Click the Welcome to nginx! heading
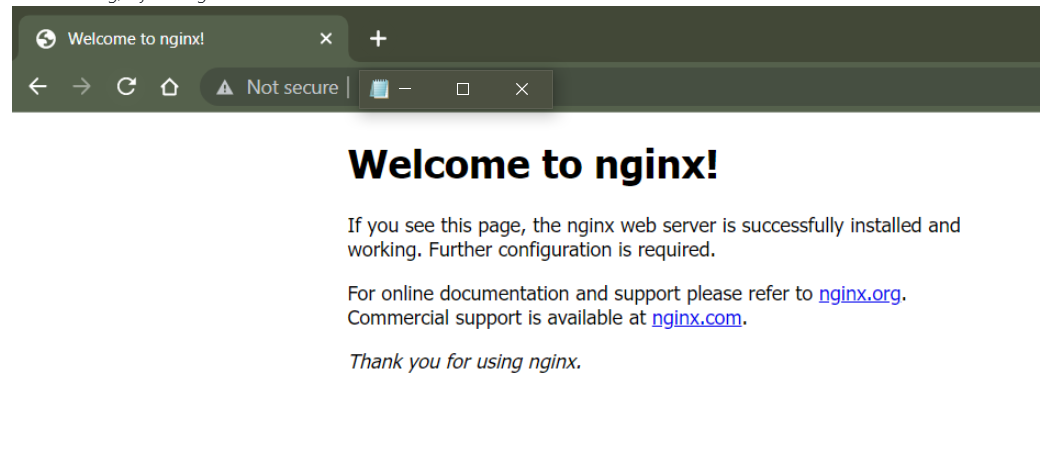This screenshot has height=454, width=1051. coord(533,164)
